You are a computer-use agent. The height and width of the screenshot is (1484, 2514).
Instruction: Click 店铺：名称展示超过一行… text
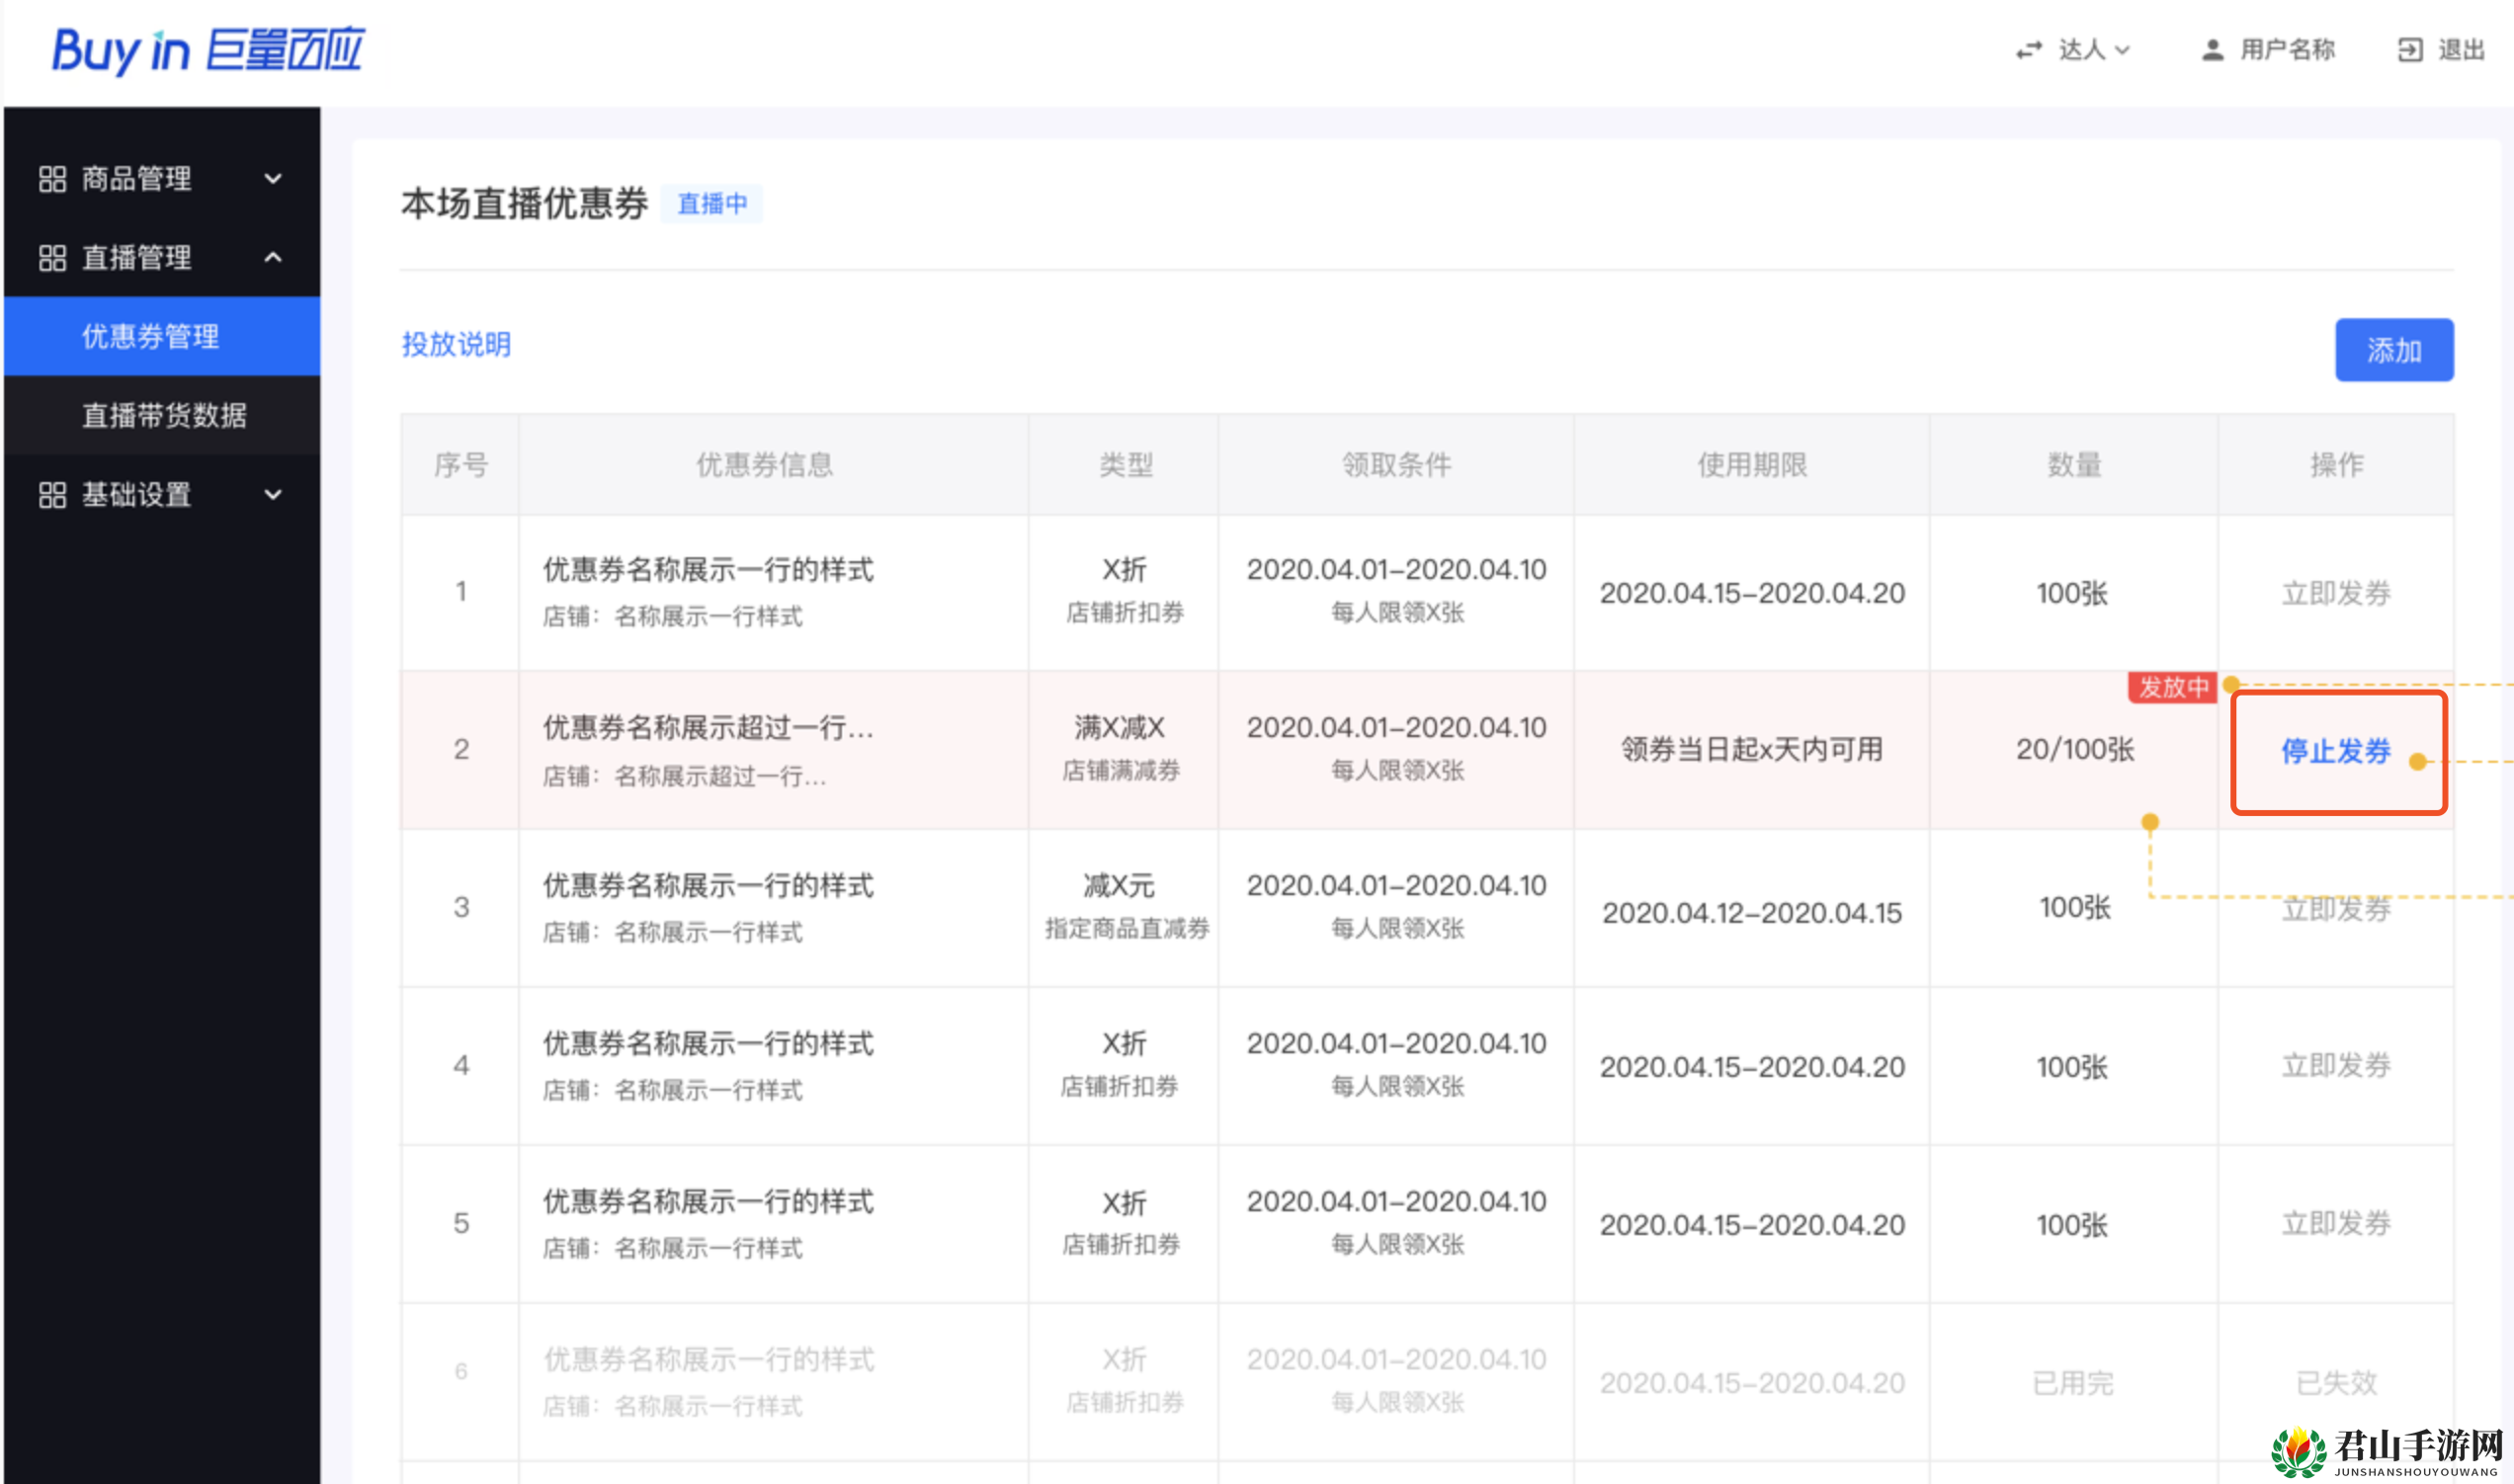point(684,776)
